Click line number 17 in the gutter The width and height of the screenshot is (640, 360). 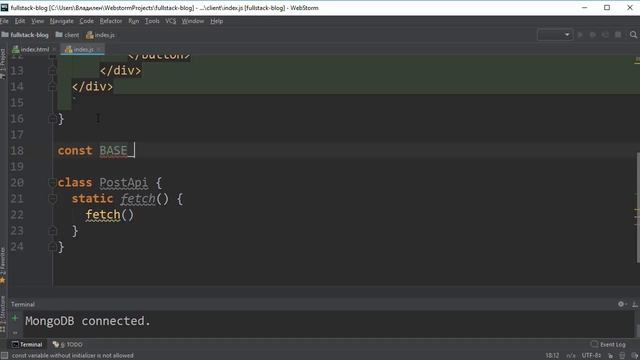17,135
